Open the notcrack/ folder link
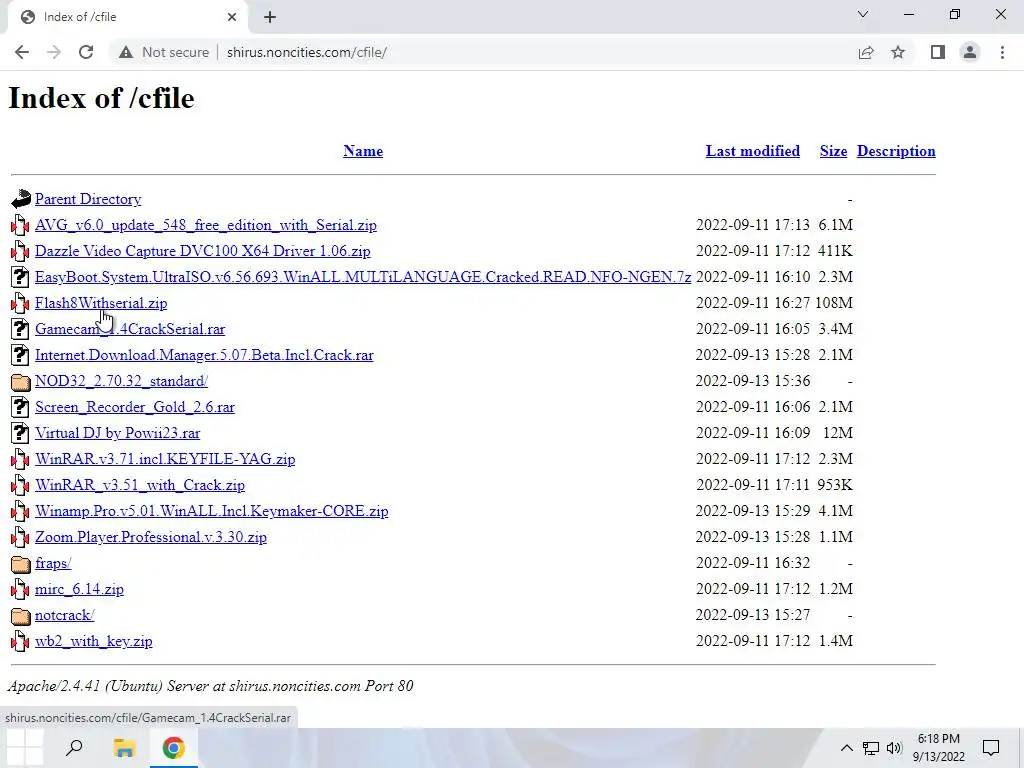This screenshot has width=1024, height=768. tap(65, 615)
